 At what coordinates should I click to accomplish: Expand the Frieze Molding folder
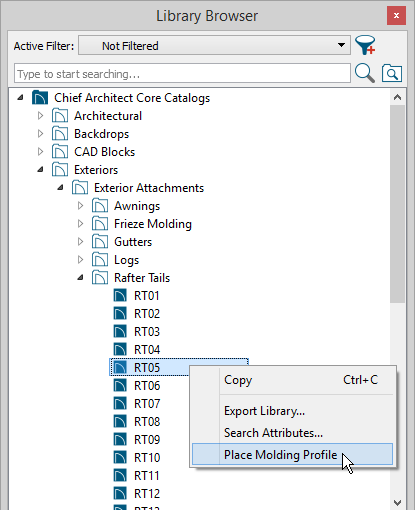pyautogui.click(x=80, y=224)
